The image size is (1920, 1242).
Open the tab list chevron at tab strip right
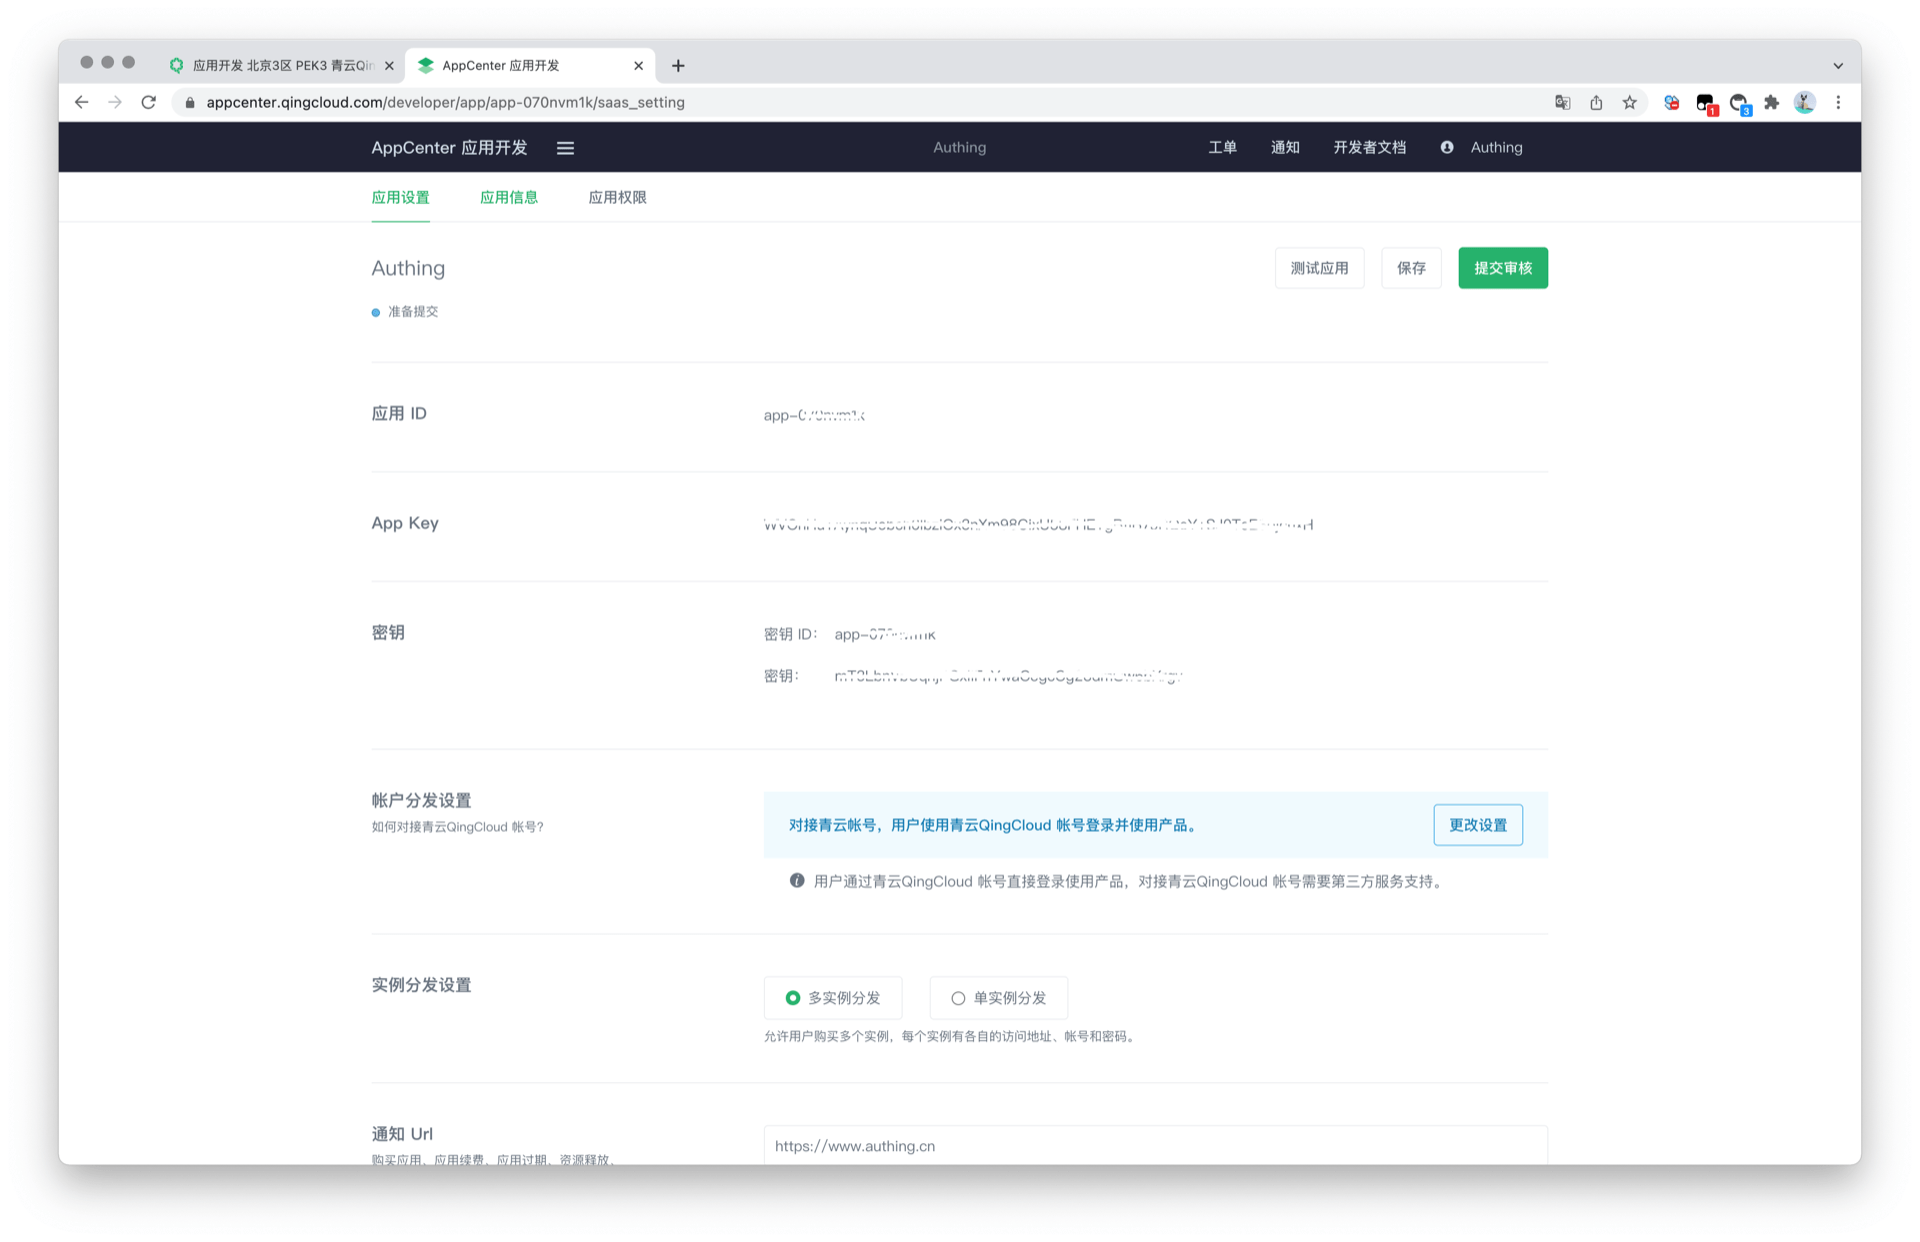pyautogui.click(x=1837, y=64)
